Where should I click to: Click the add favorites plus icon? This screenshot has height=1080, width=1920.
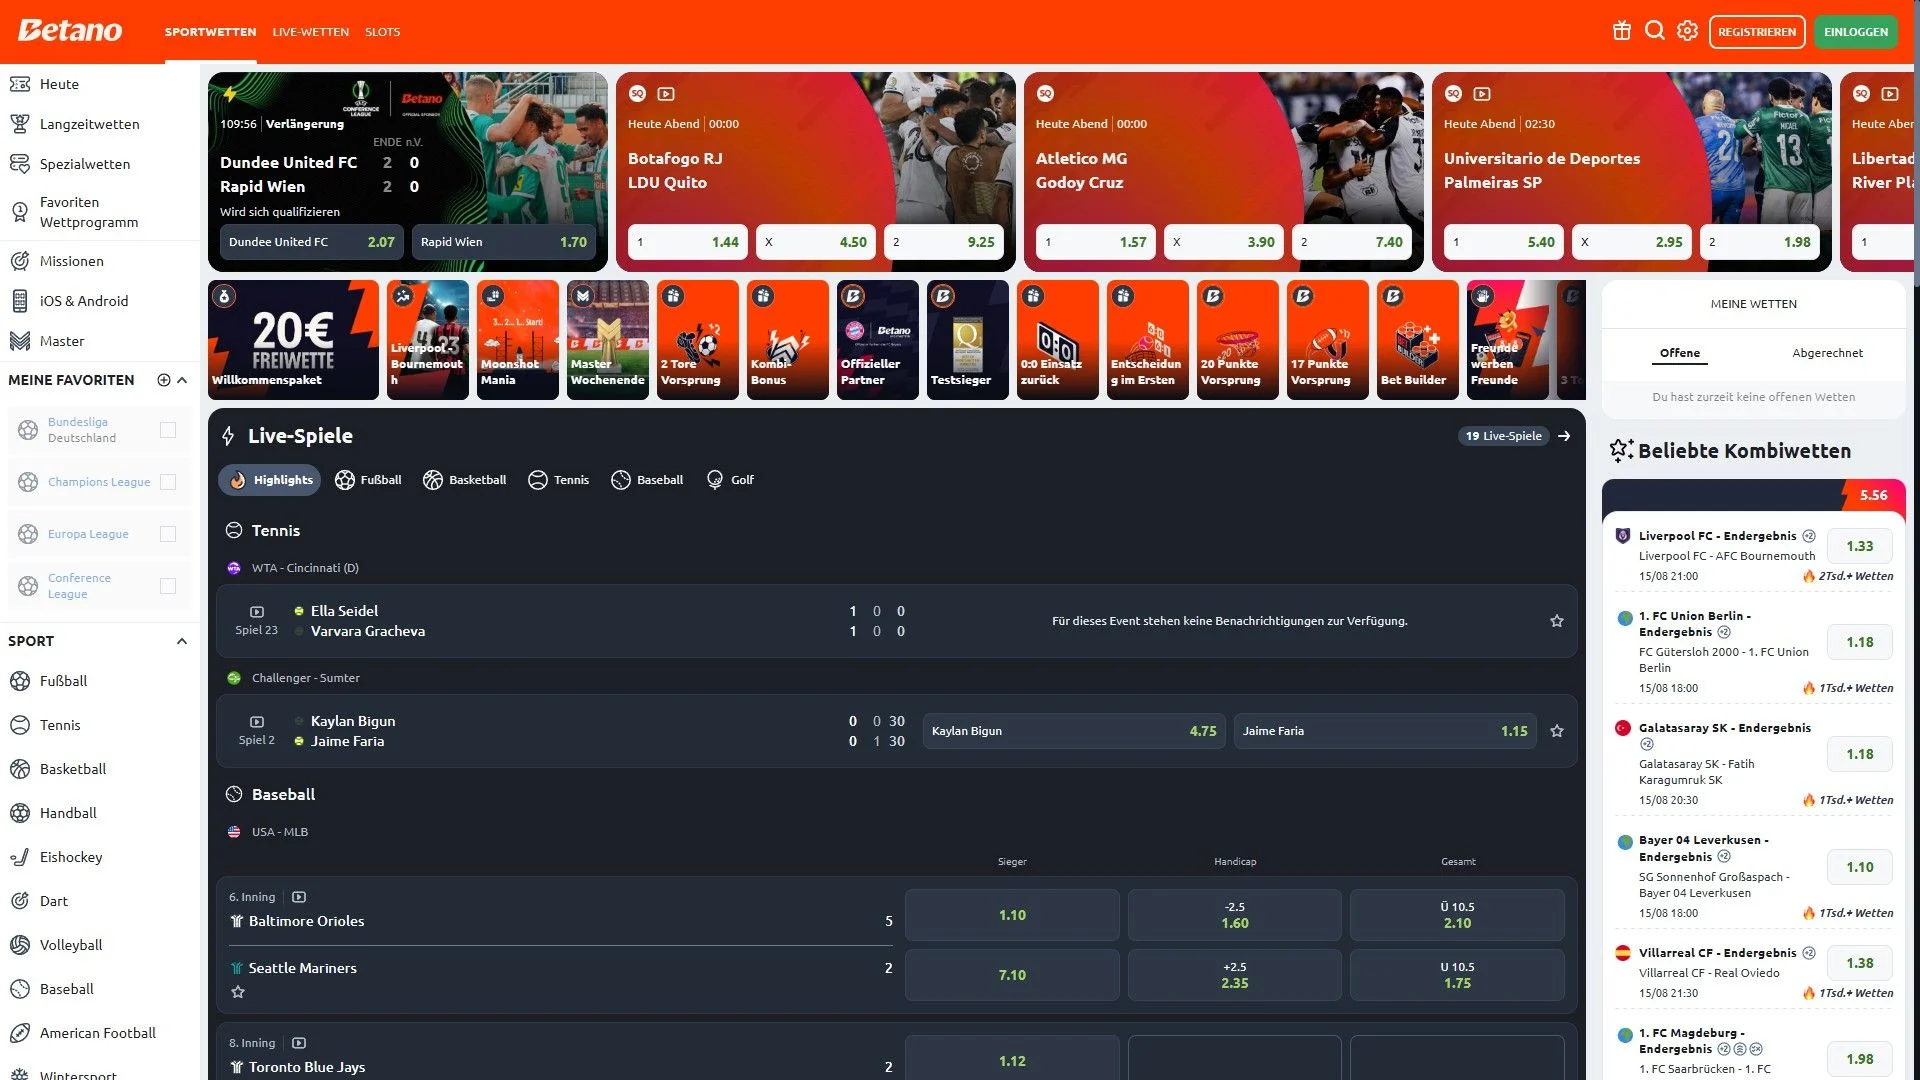coord(164,380)
